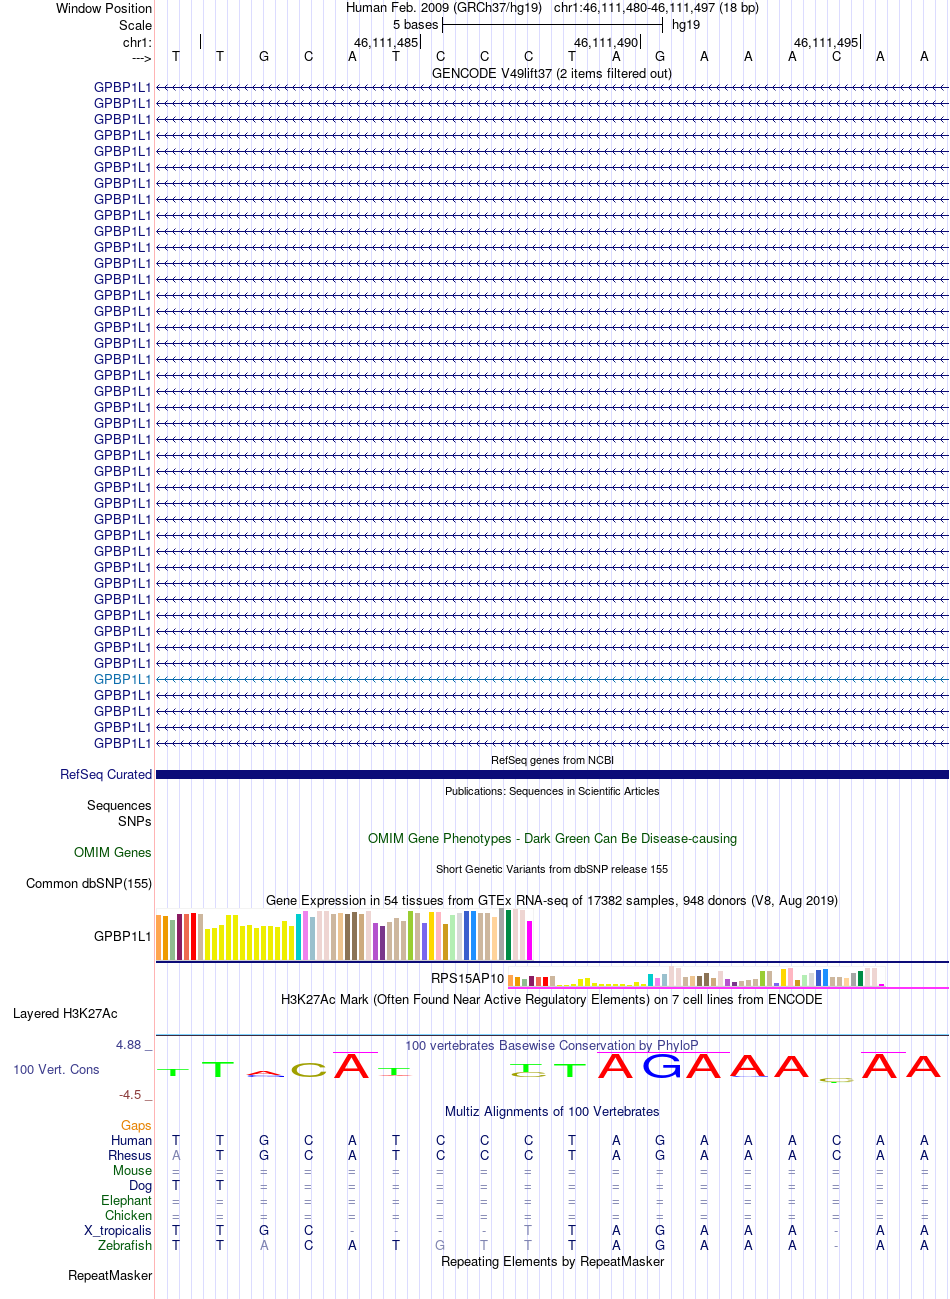
Task: Click the RepeatMasker track label
Action: [x=110, y=1276]
